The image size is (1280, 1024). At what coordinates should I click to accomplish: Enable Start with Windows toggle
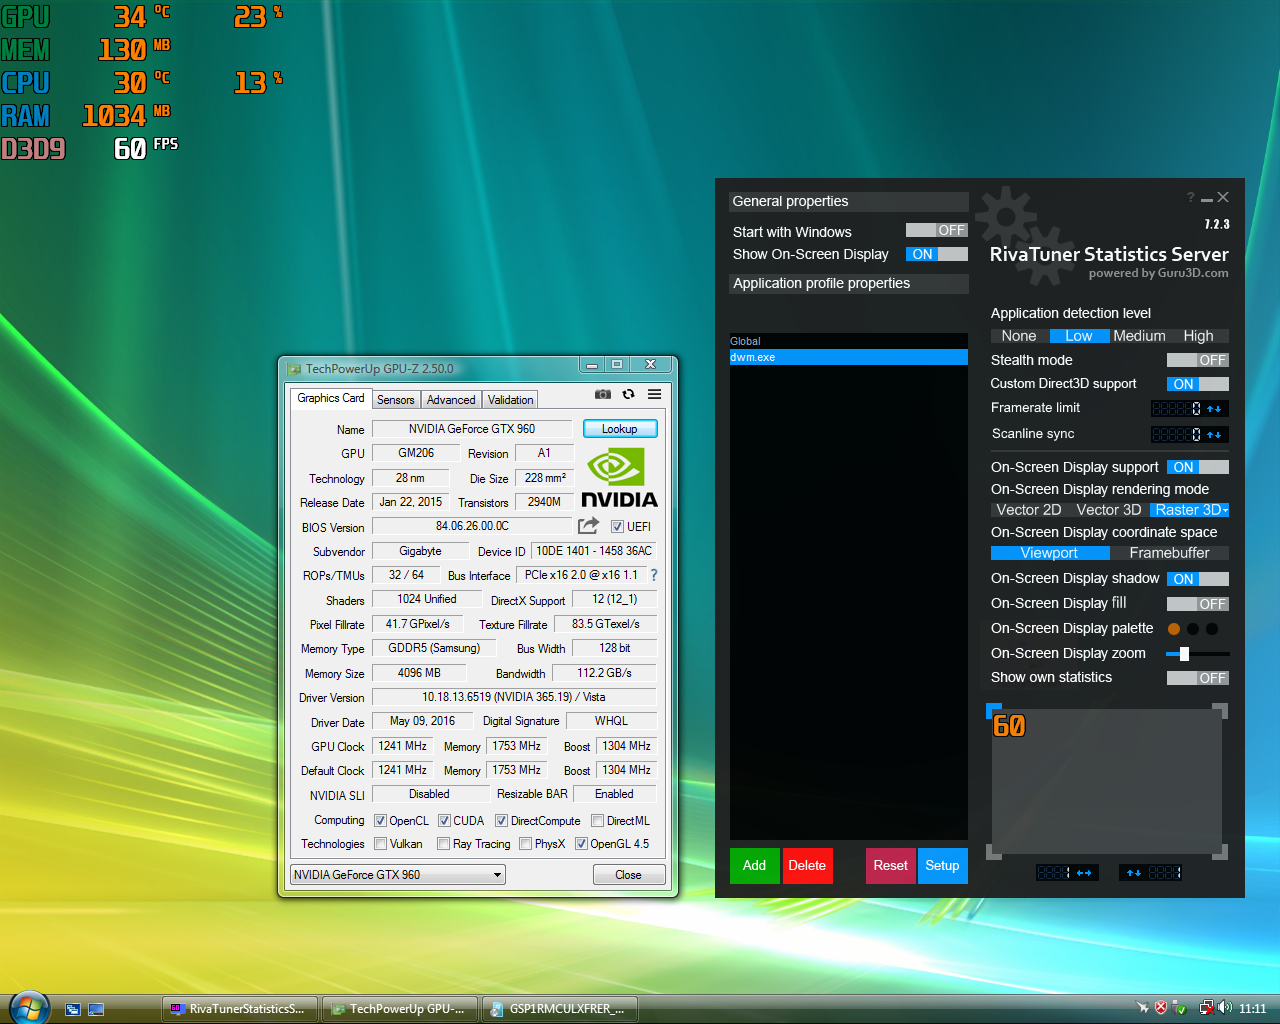[936, 231]
